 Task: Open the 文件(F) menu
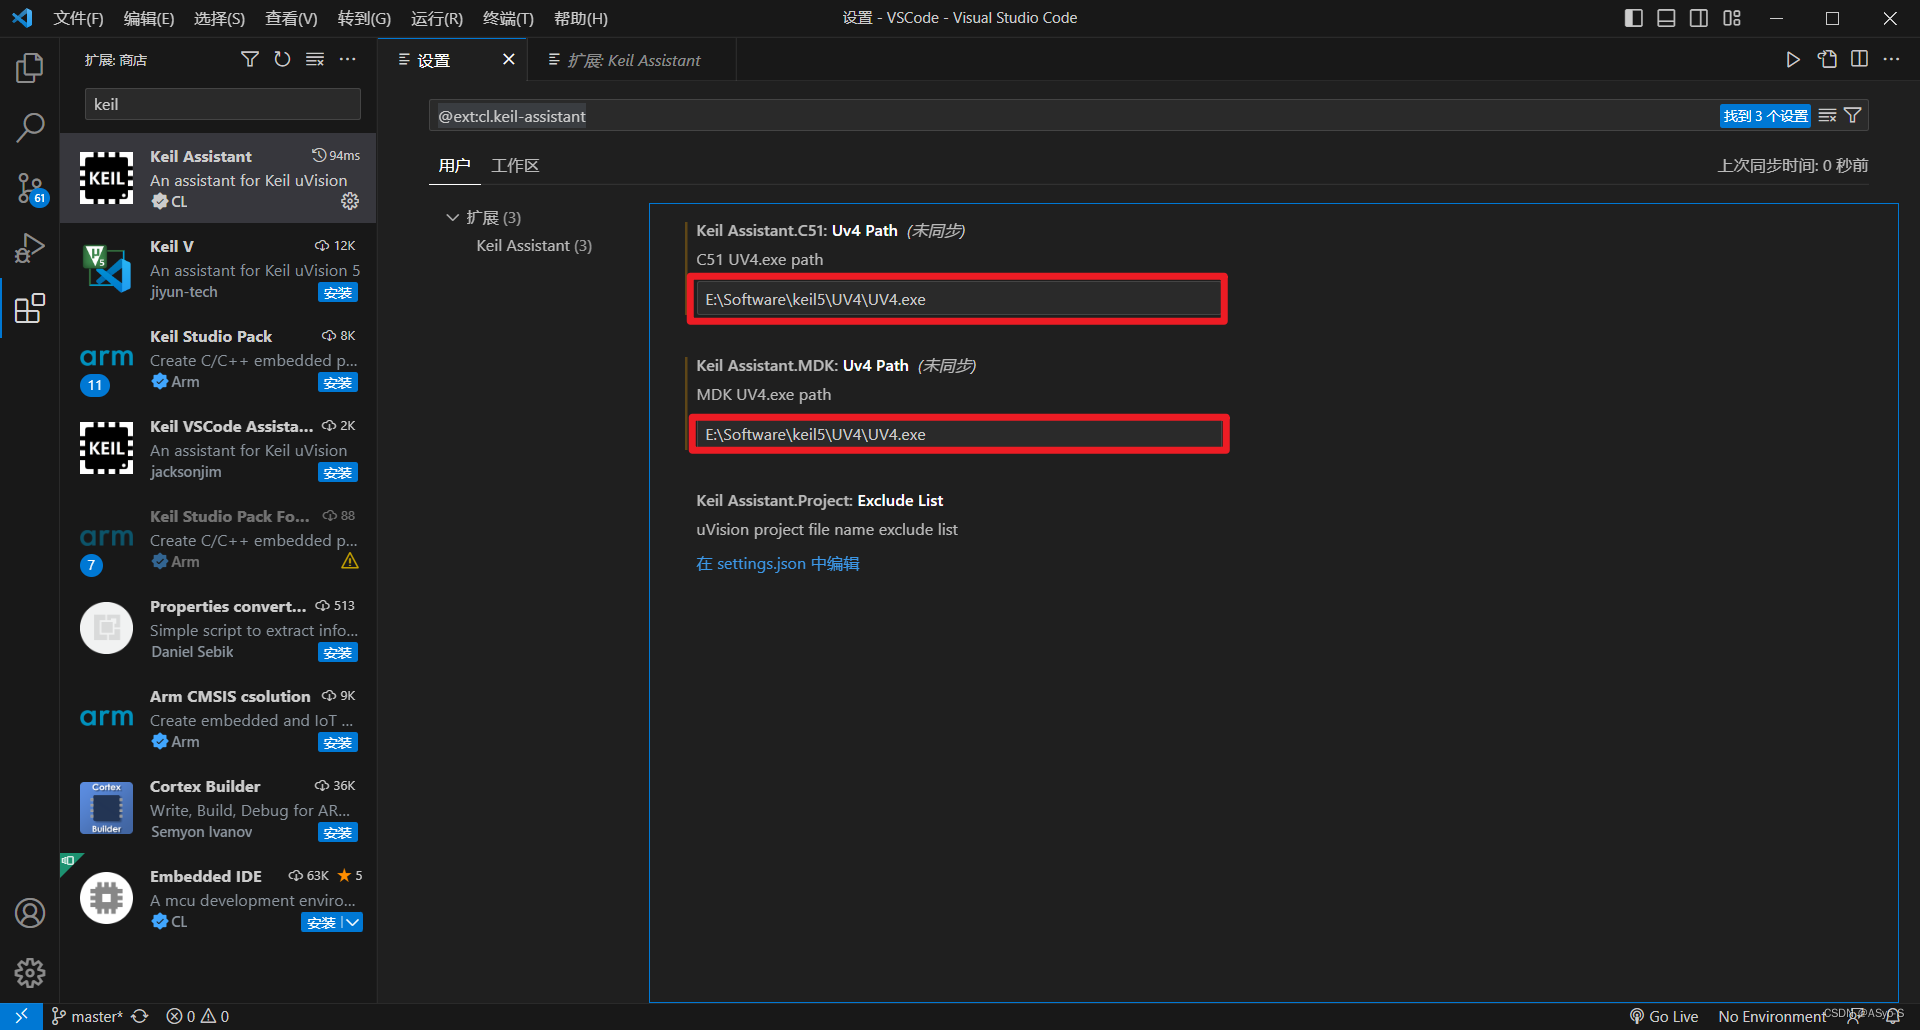(x=78, y=18)
